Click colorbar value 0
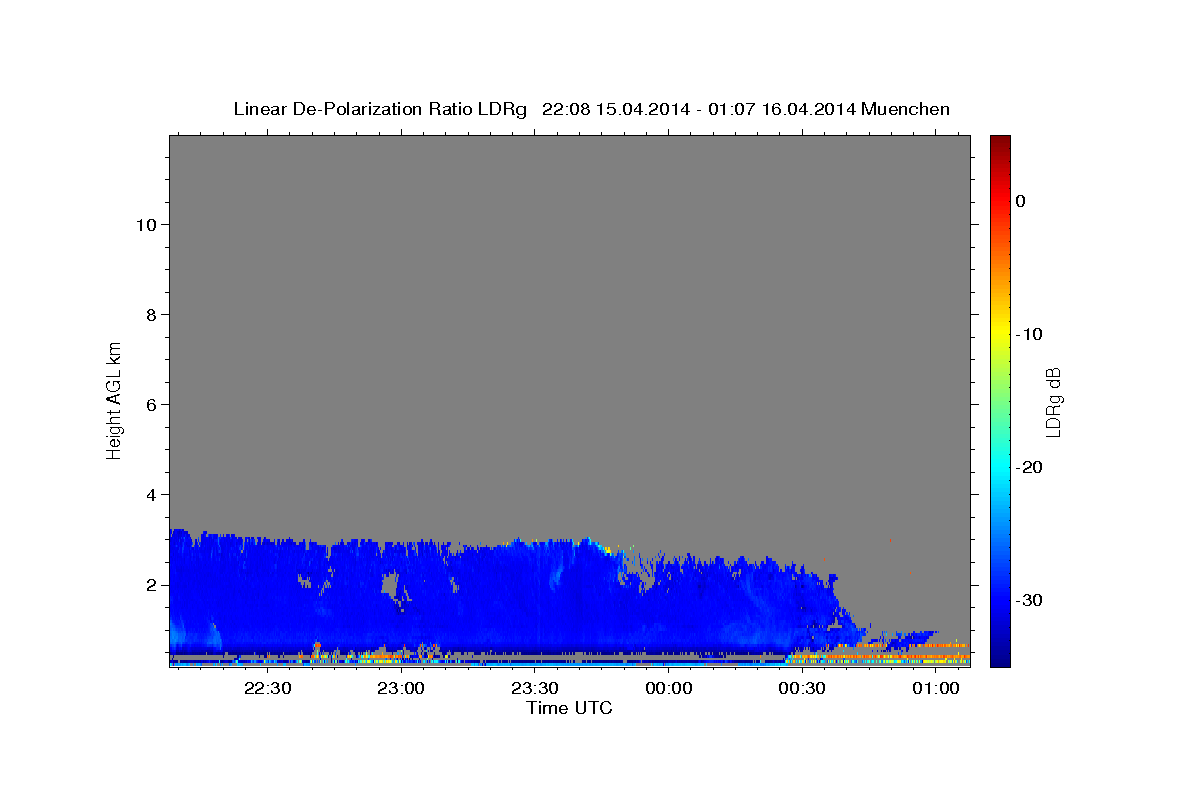1200x800 pixels. point(1021,201)
